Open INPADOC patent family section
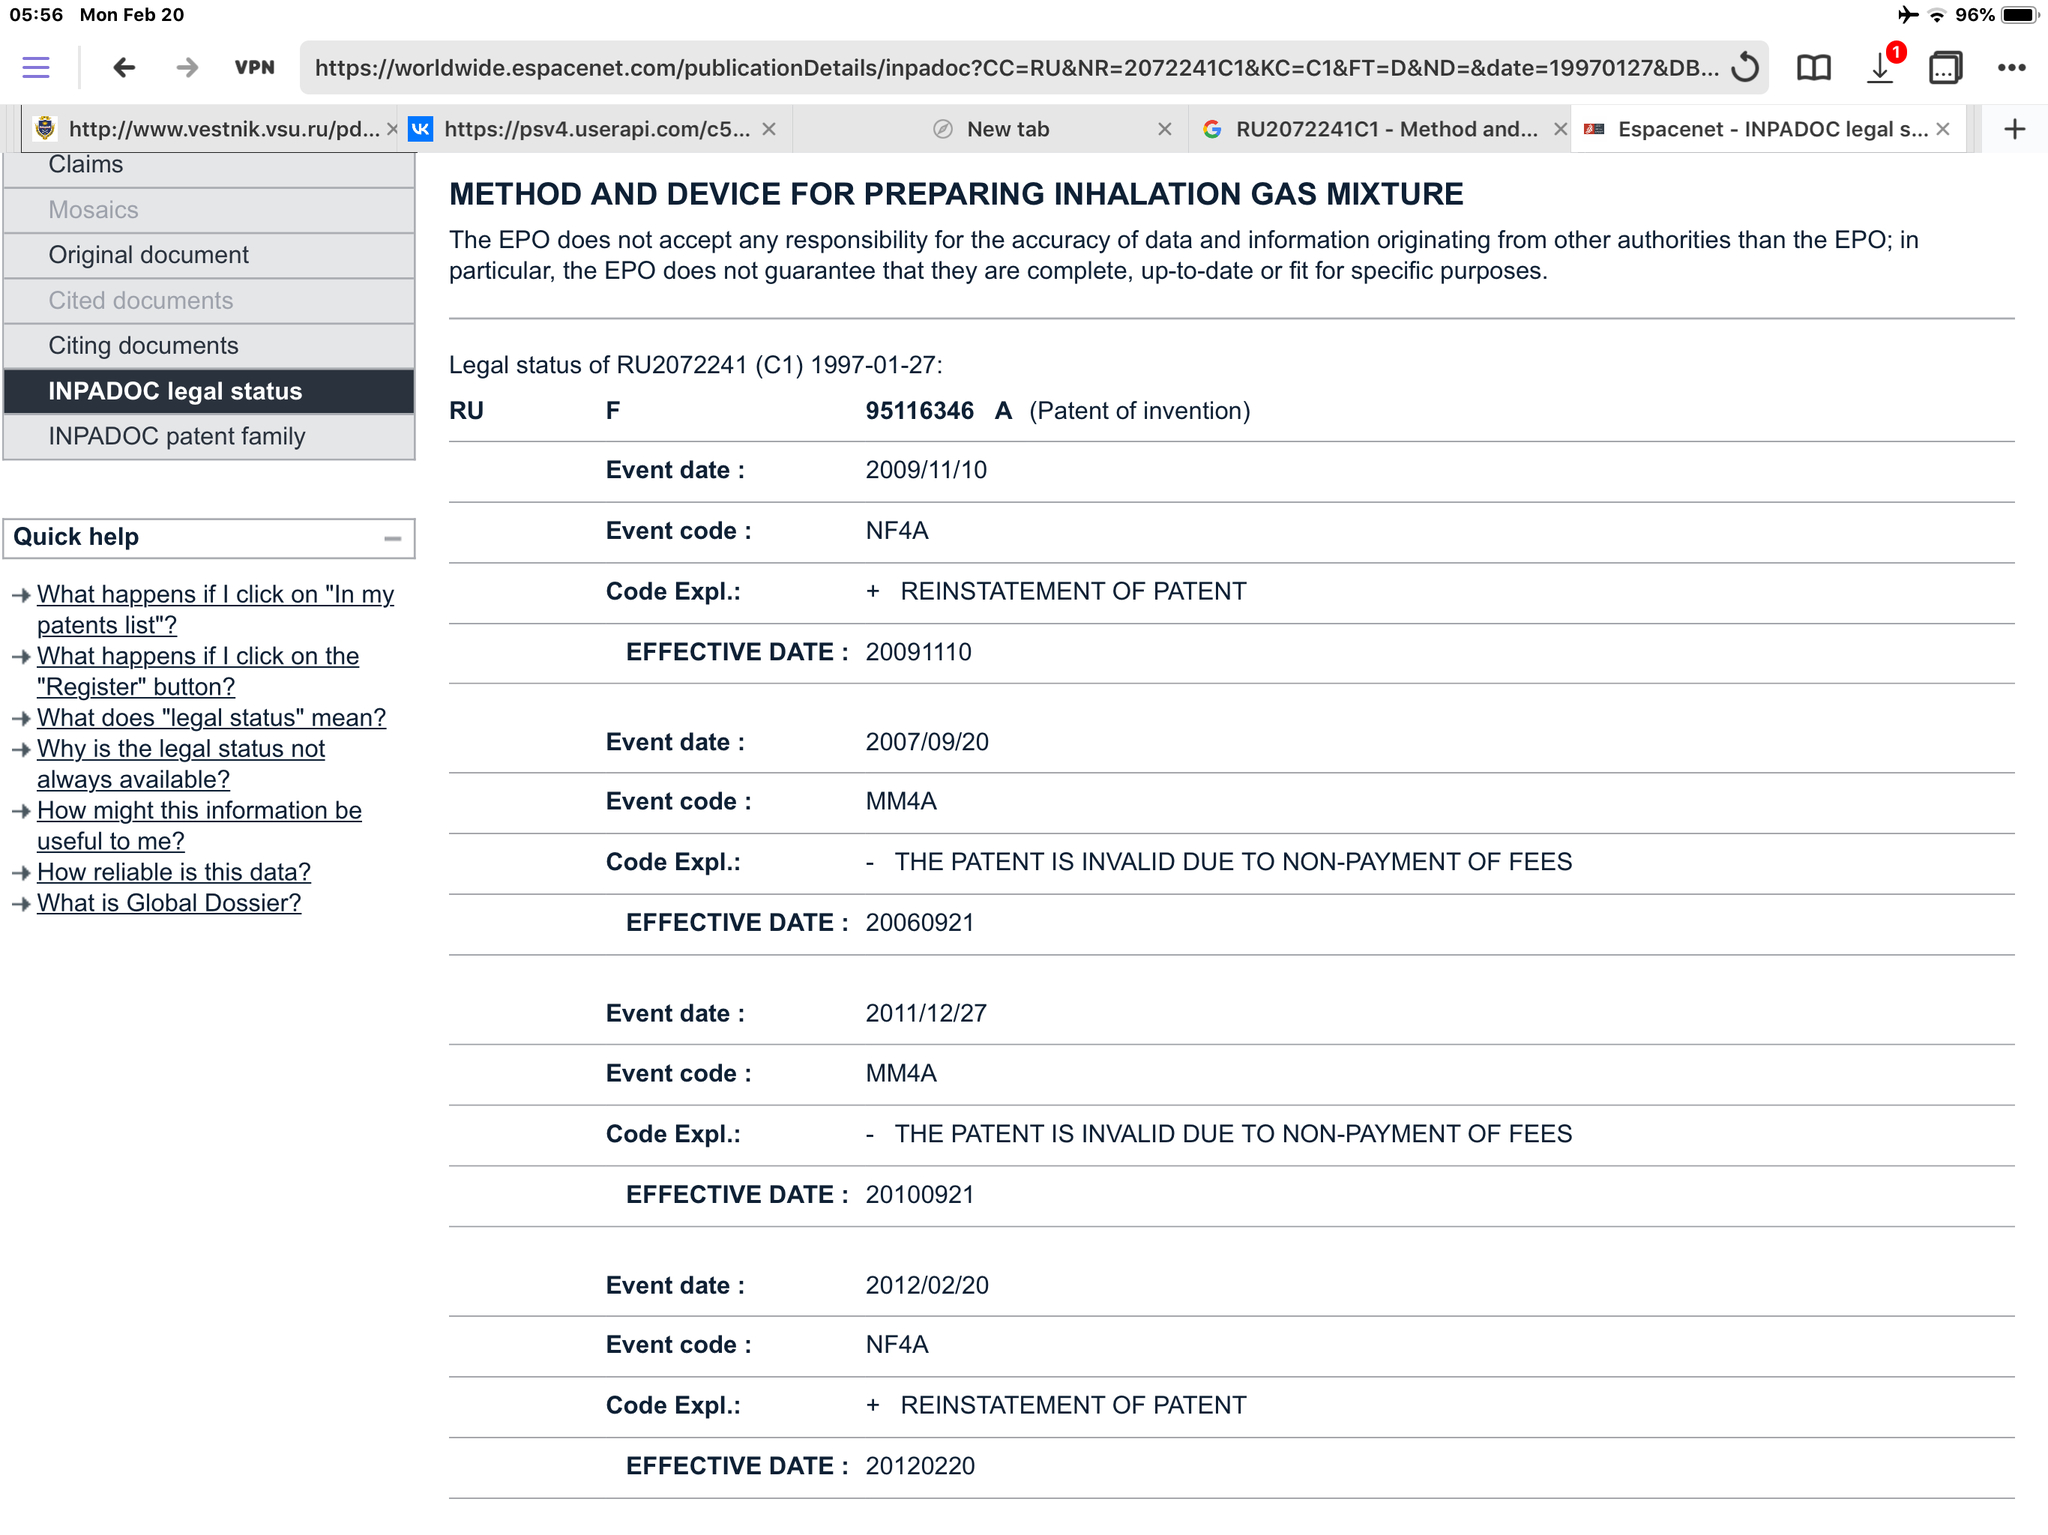The image size is (2048, 1535). [x=177, y=437]
